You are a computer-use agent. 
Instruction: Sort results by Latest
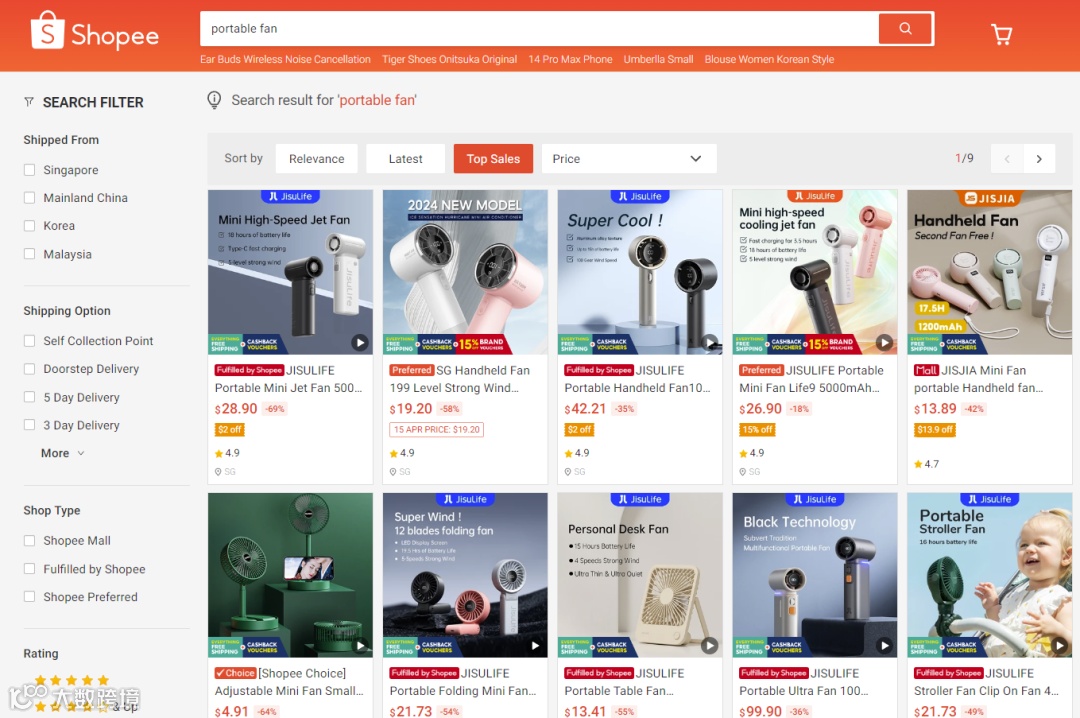pos(405,159)
